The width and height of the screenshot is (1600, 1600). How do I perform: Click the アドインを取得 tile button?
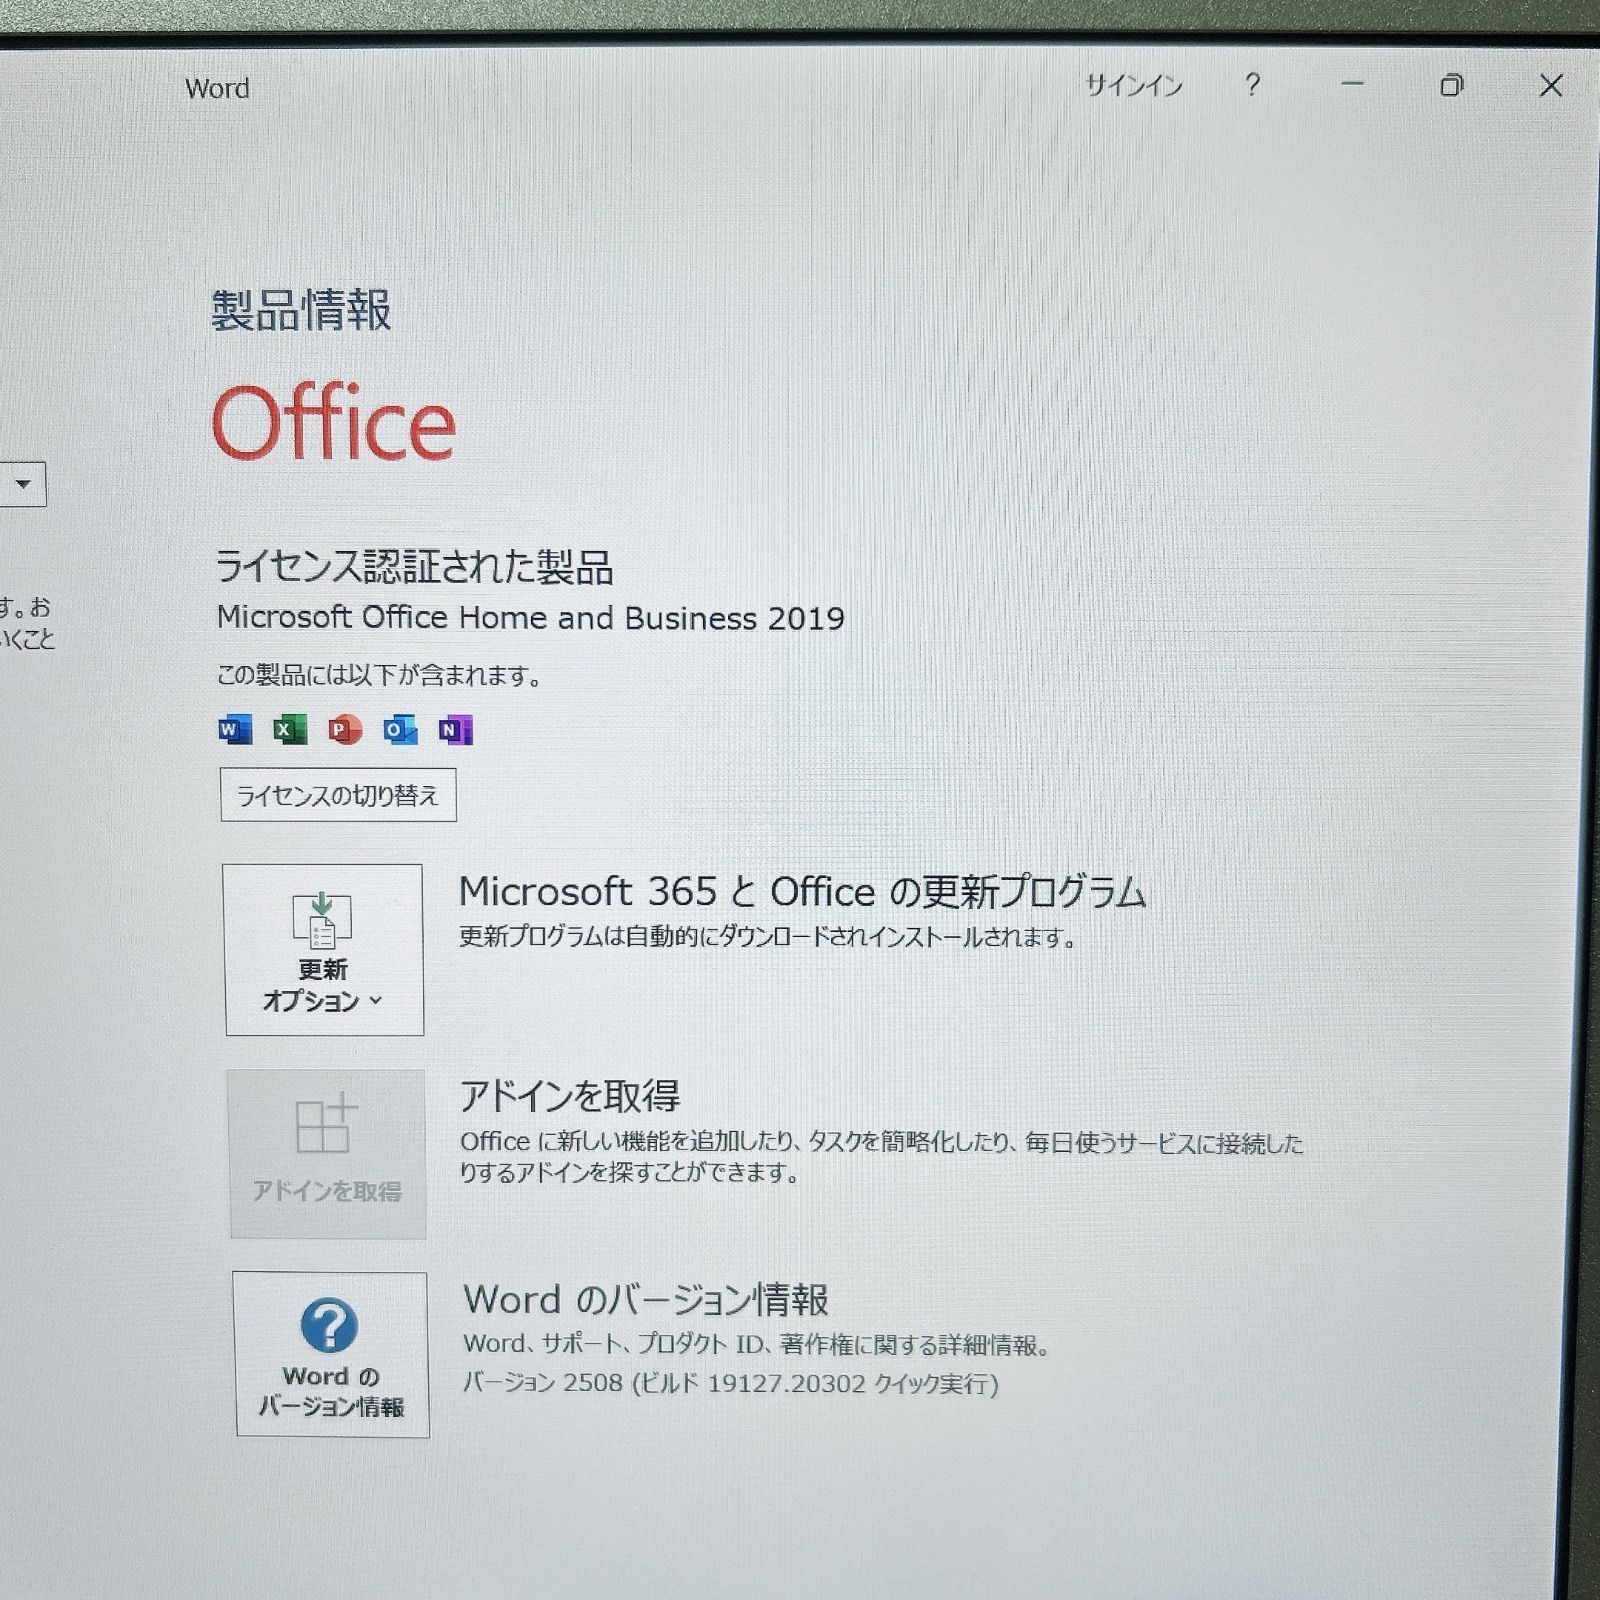[327, 1154]
